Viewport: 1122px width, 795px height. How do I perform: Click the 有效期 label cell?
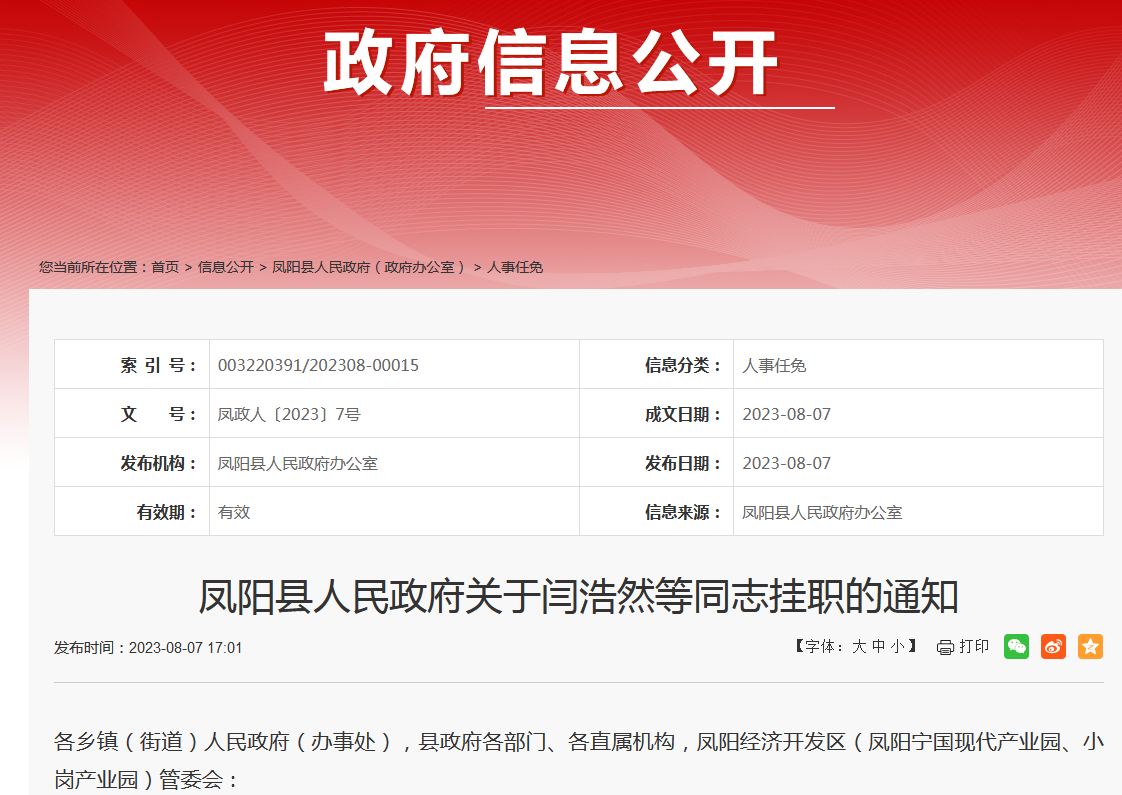click(x=132, y=512)
